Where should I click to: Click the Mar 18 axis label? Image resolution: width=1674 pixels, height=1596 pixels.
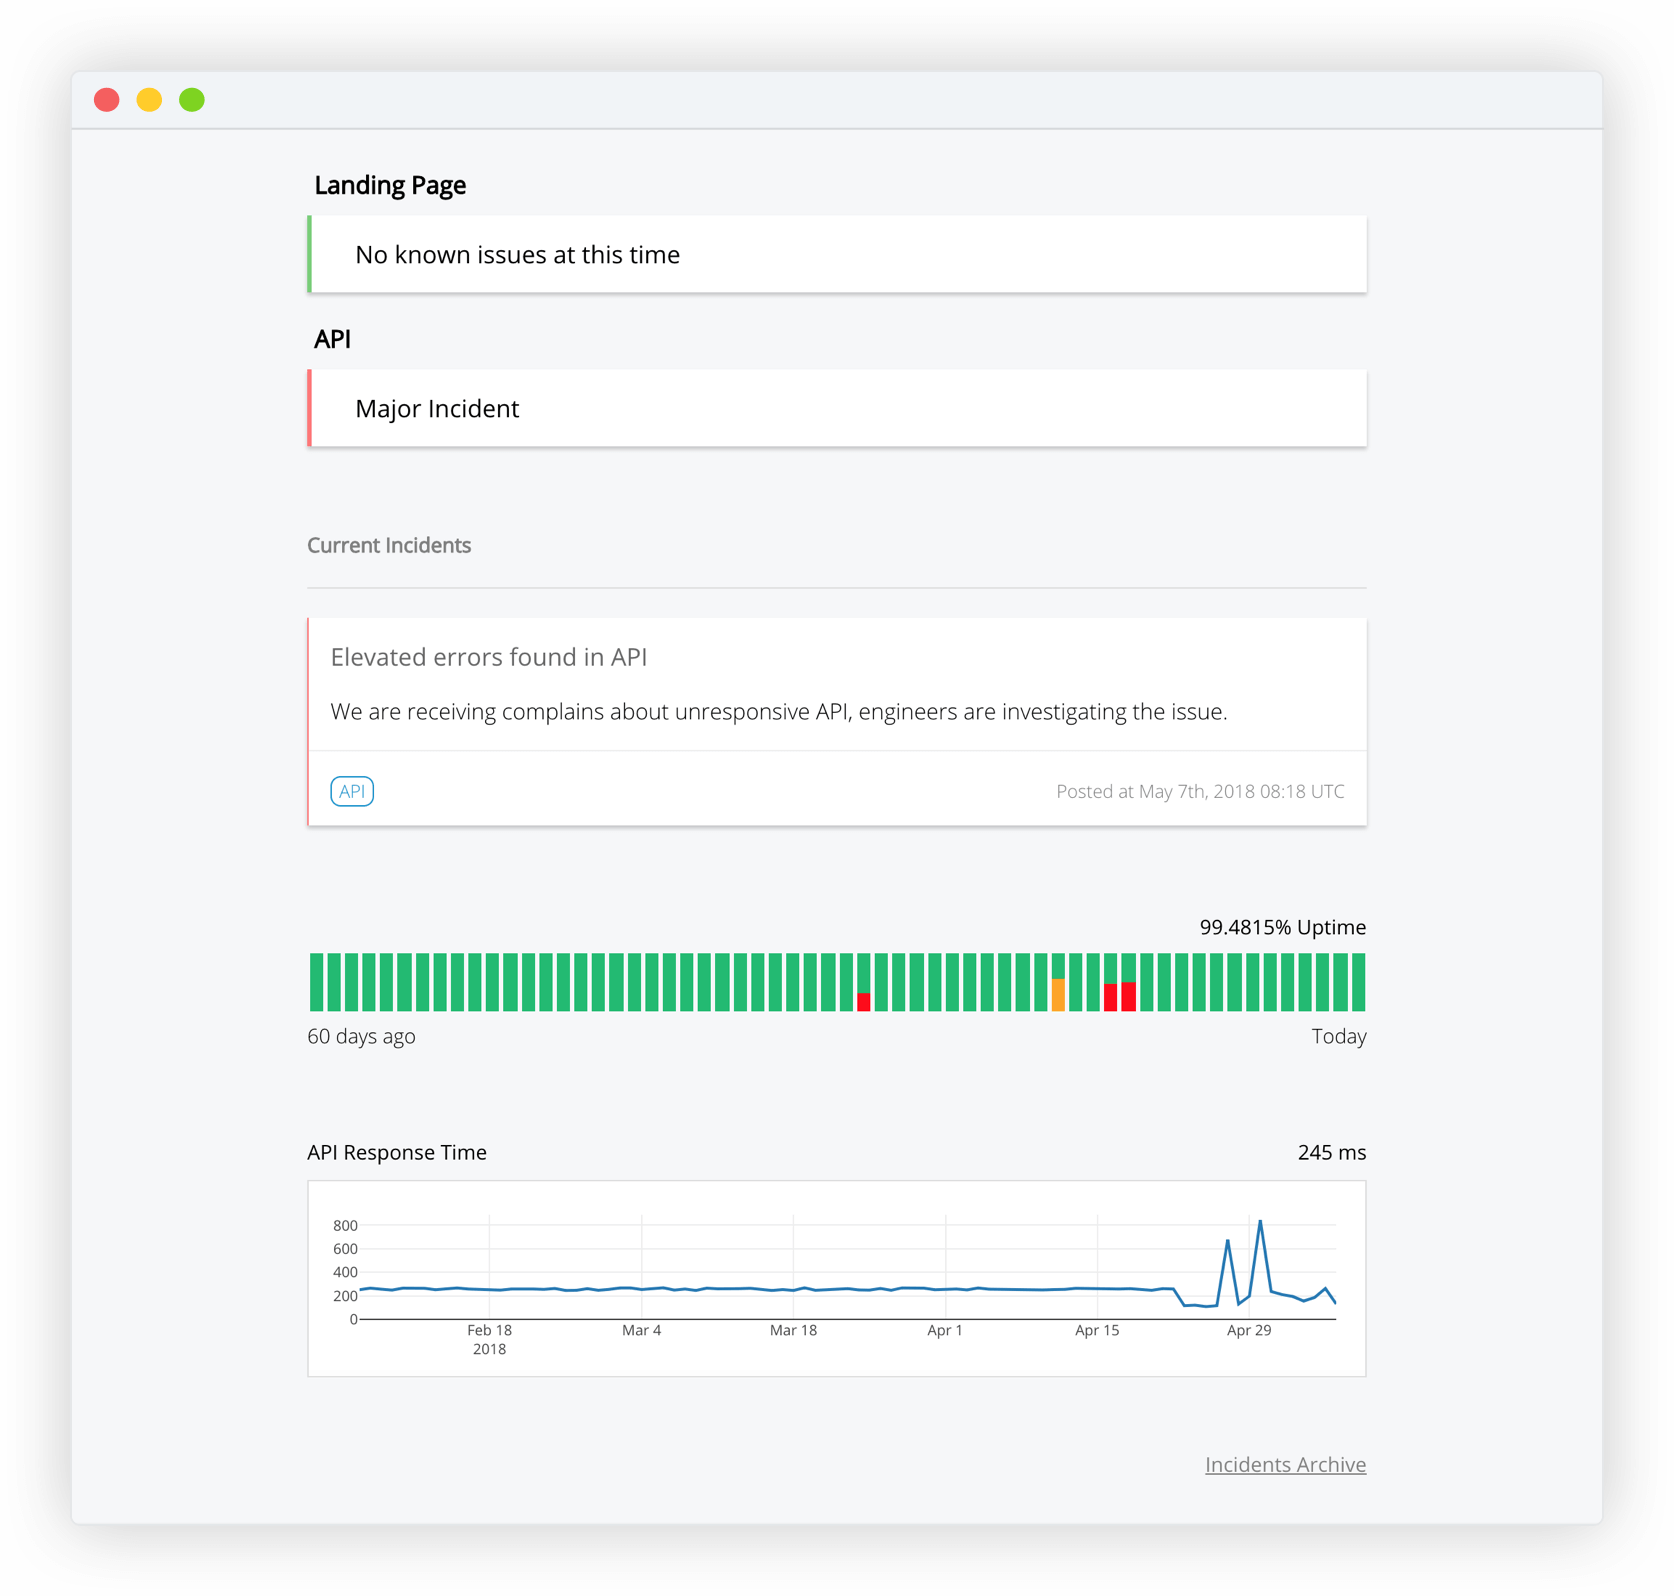[x=793, y=1330]
